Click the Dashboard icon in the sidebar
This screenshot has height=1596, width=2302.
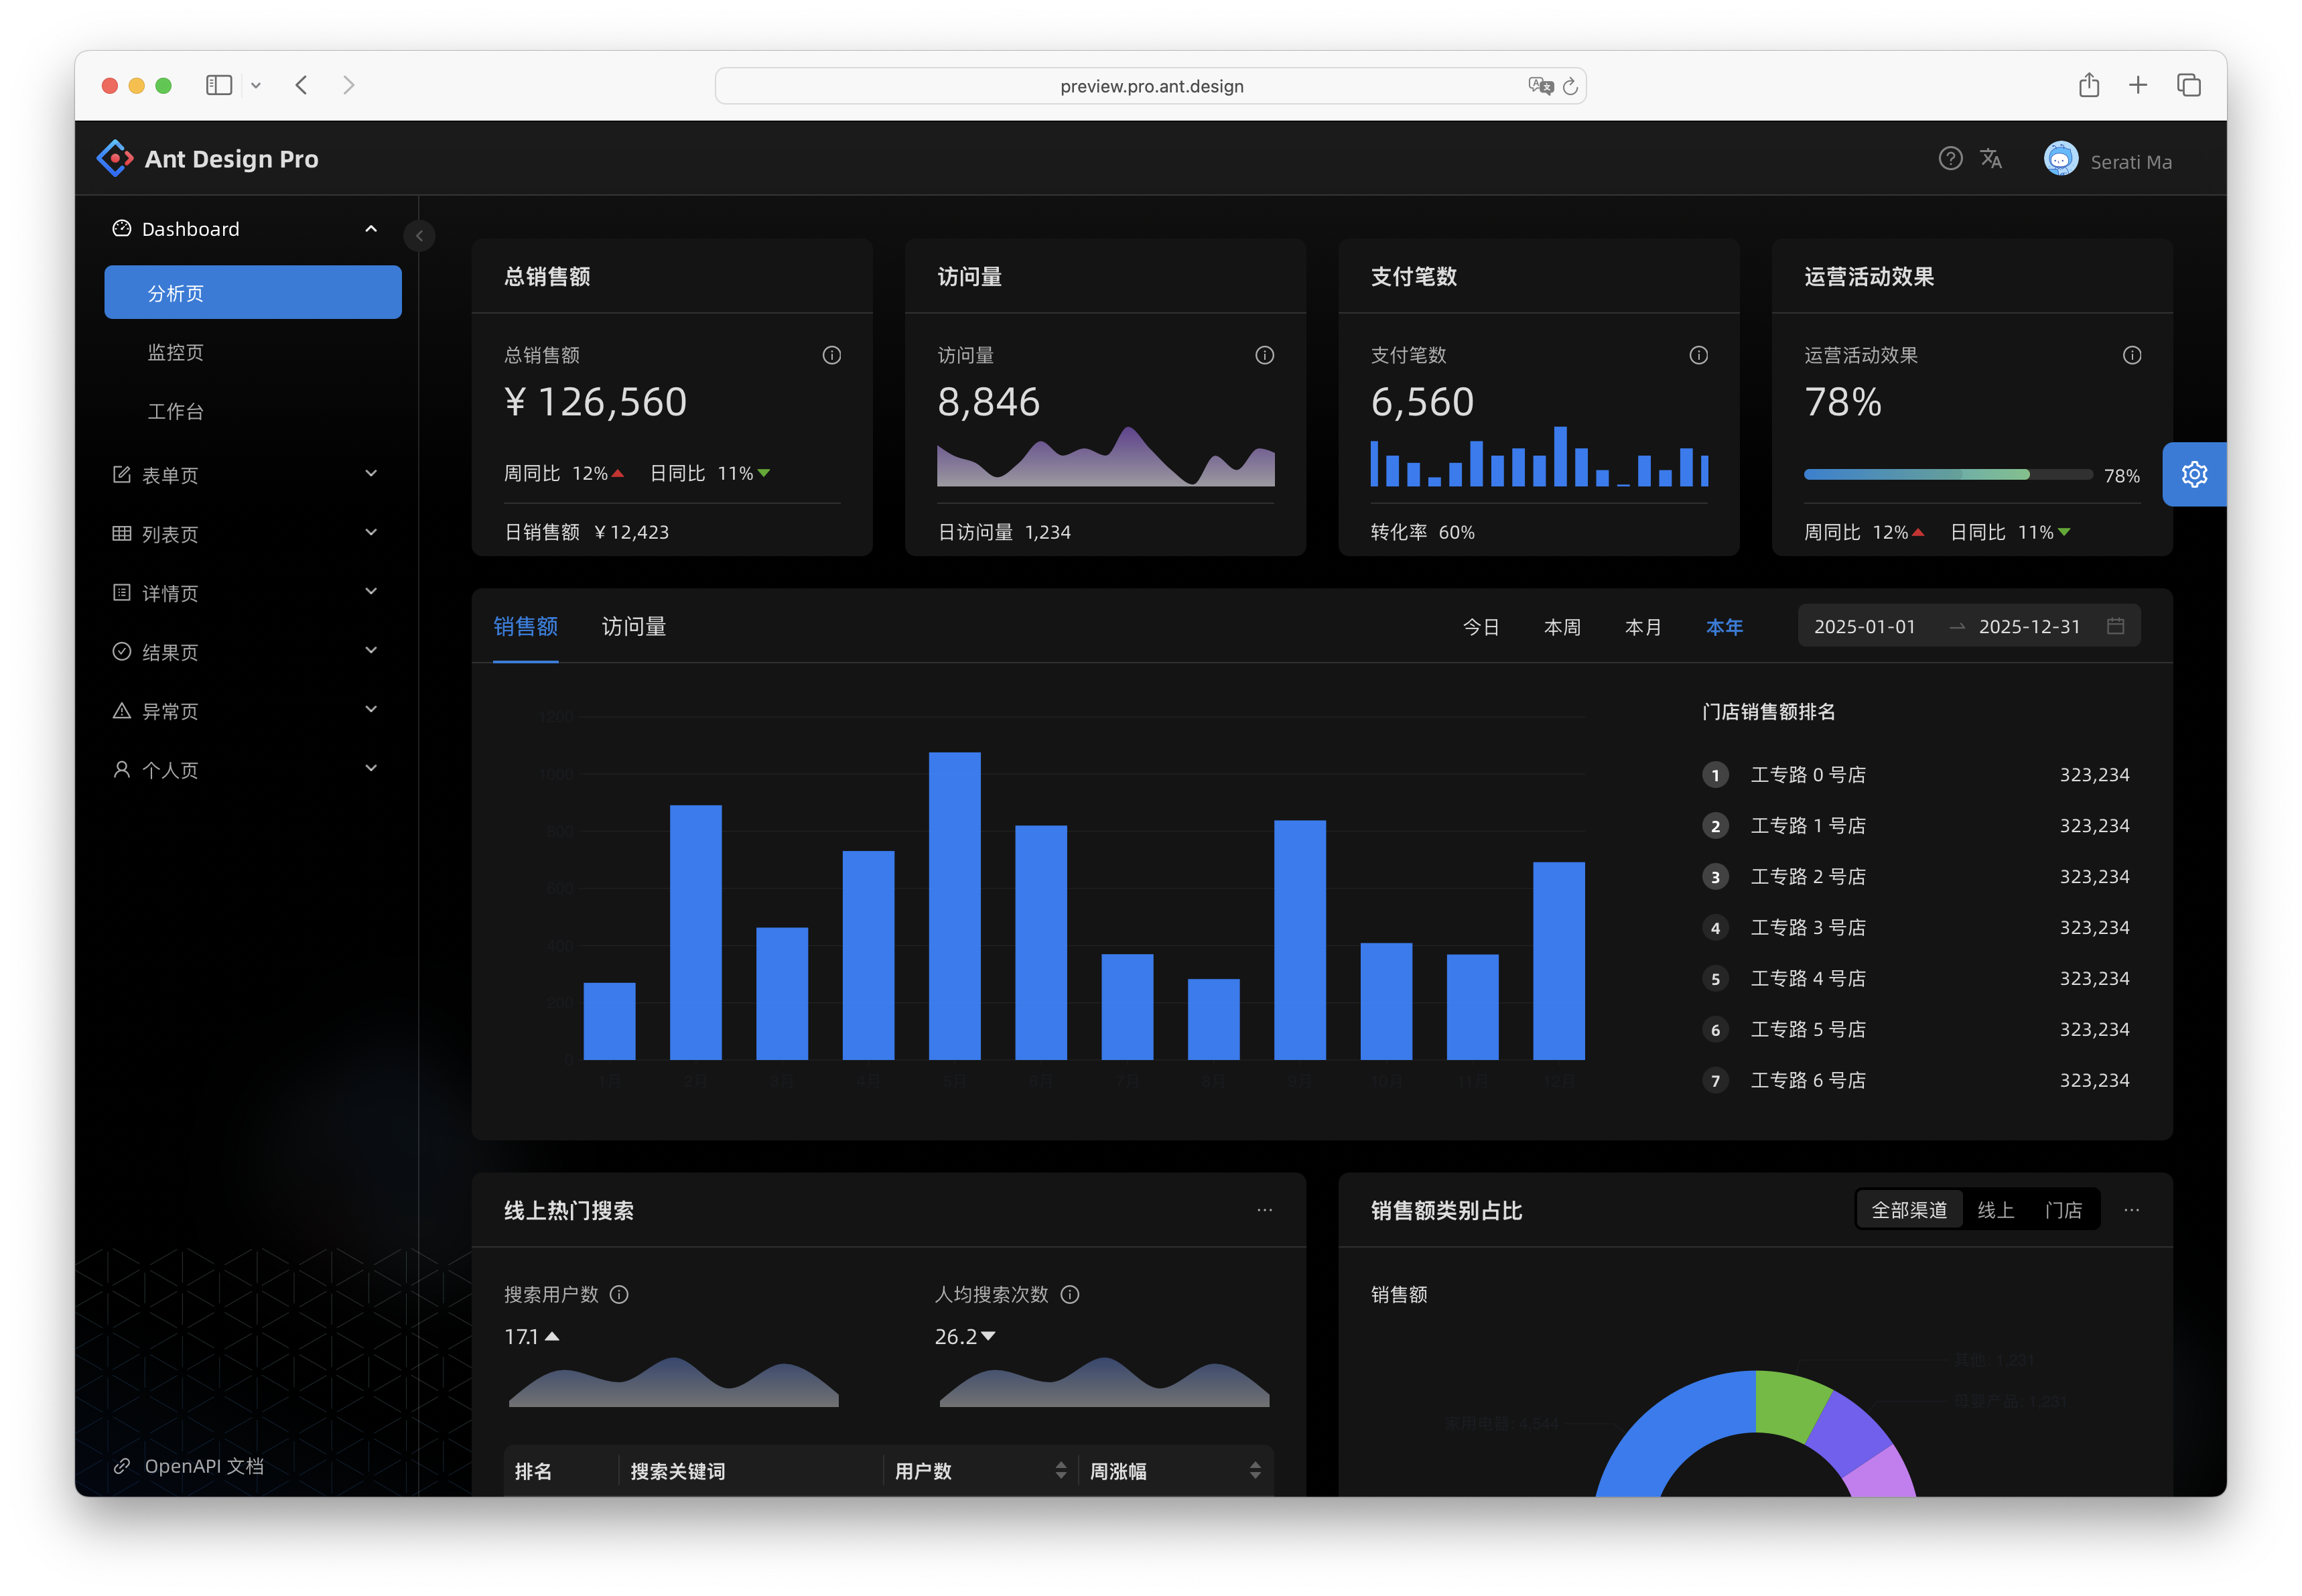[120, 228]
